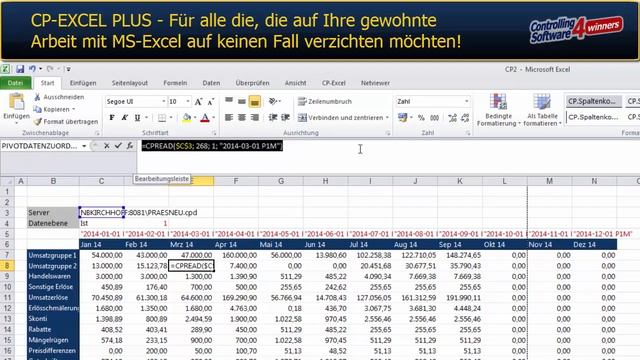640x360 pixels.
Task: Toggle underline U button
Action: coord(138,118)
